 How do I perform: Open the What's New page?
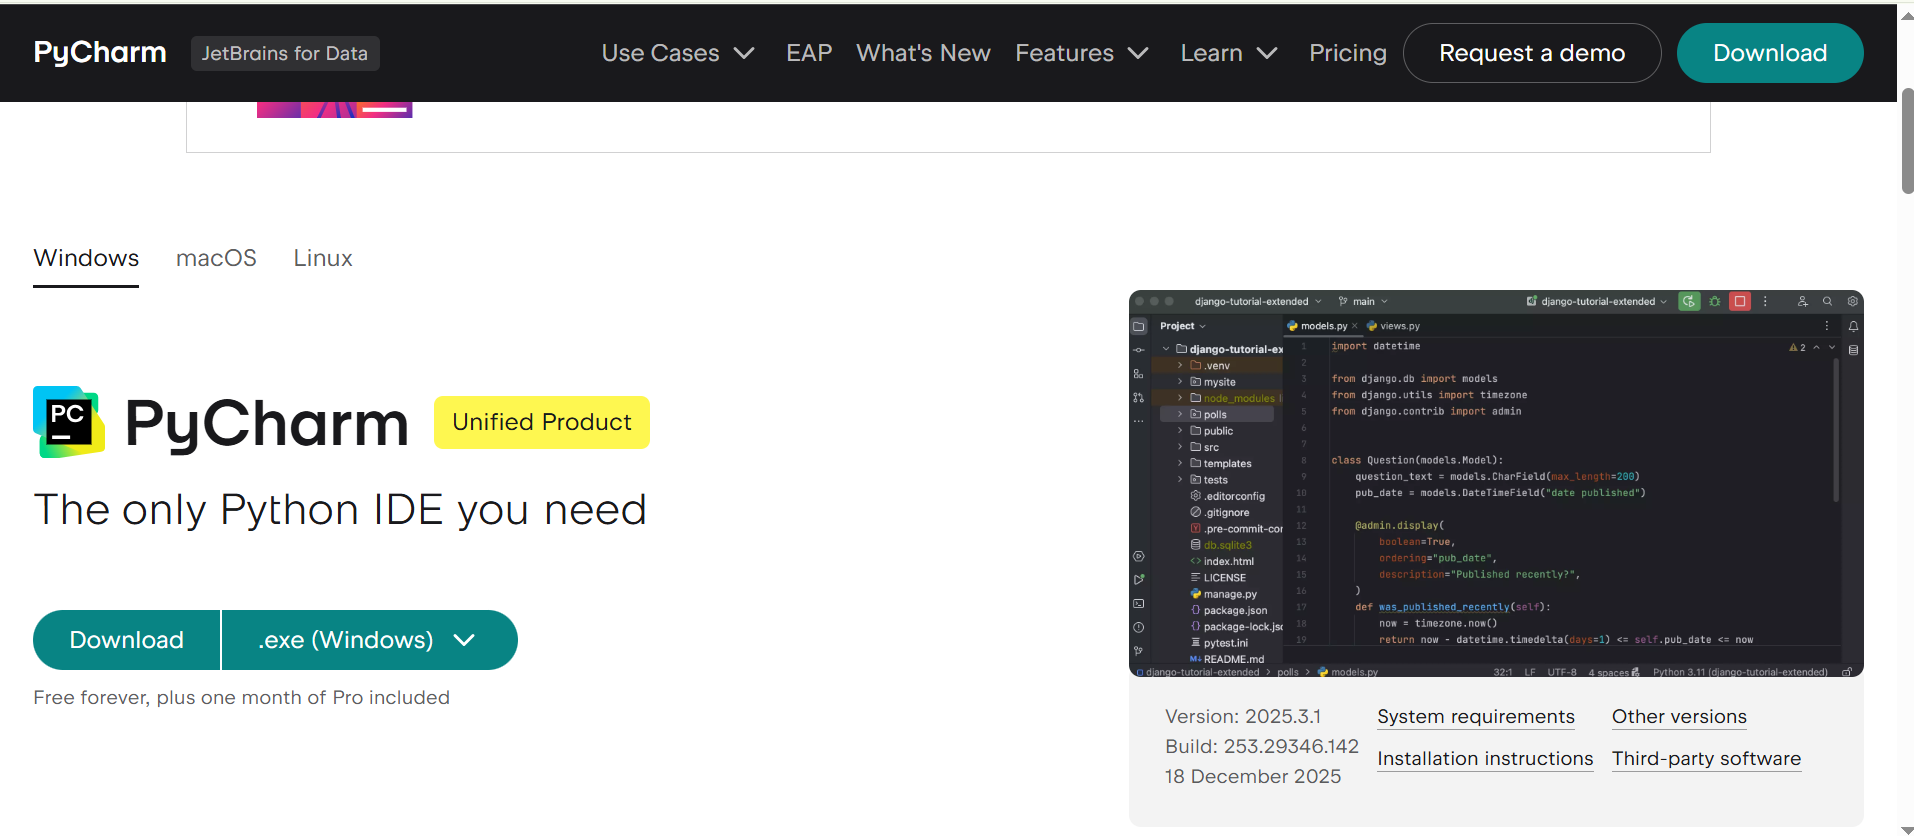[923, 53]
